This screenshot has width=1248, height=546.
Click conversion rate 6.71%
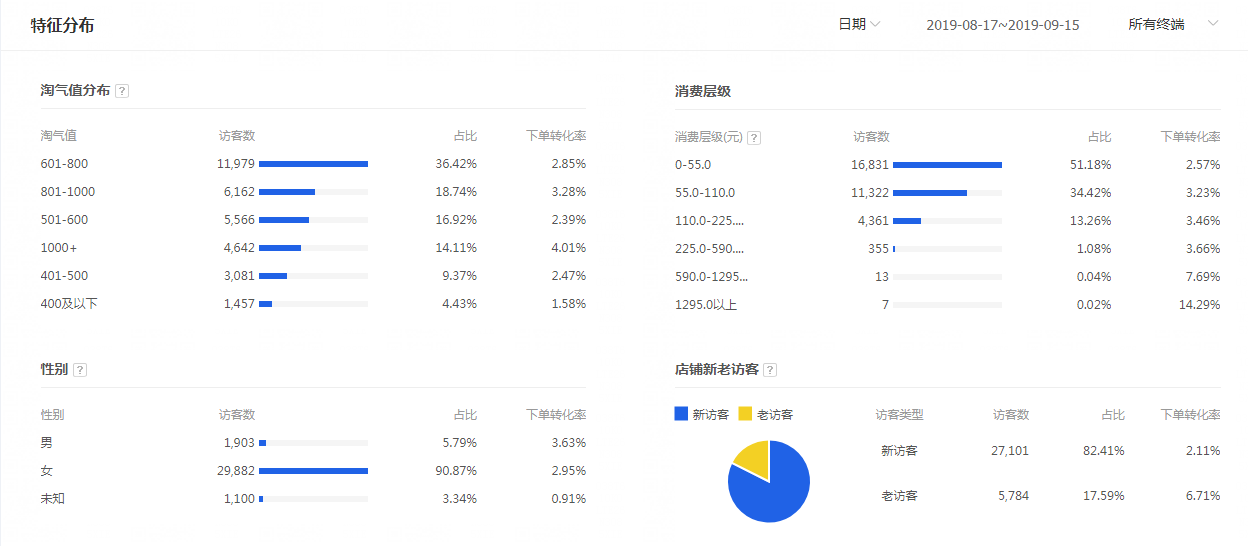point(1203,495)
